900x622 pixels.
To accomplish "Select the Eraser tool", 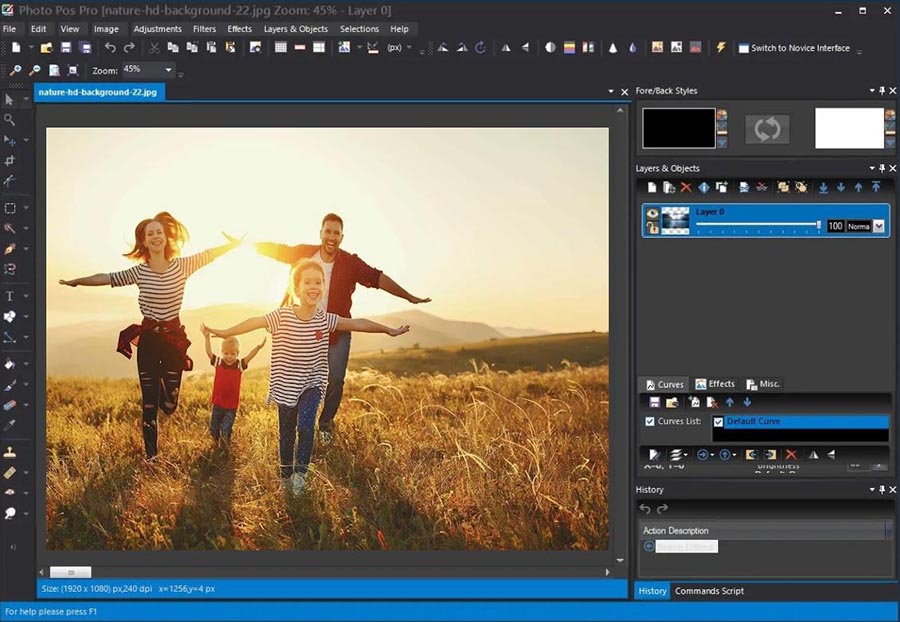I will point(10,405).
